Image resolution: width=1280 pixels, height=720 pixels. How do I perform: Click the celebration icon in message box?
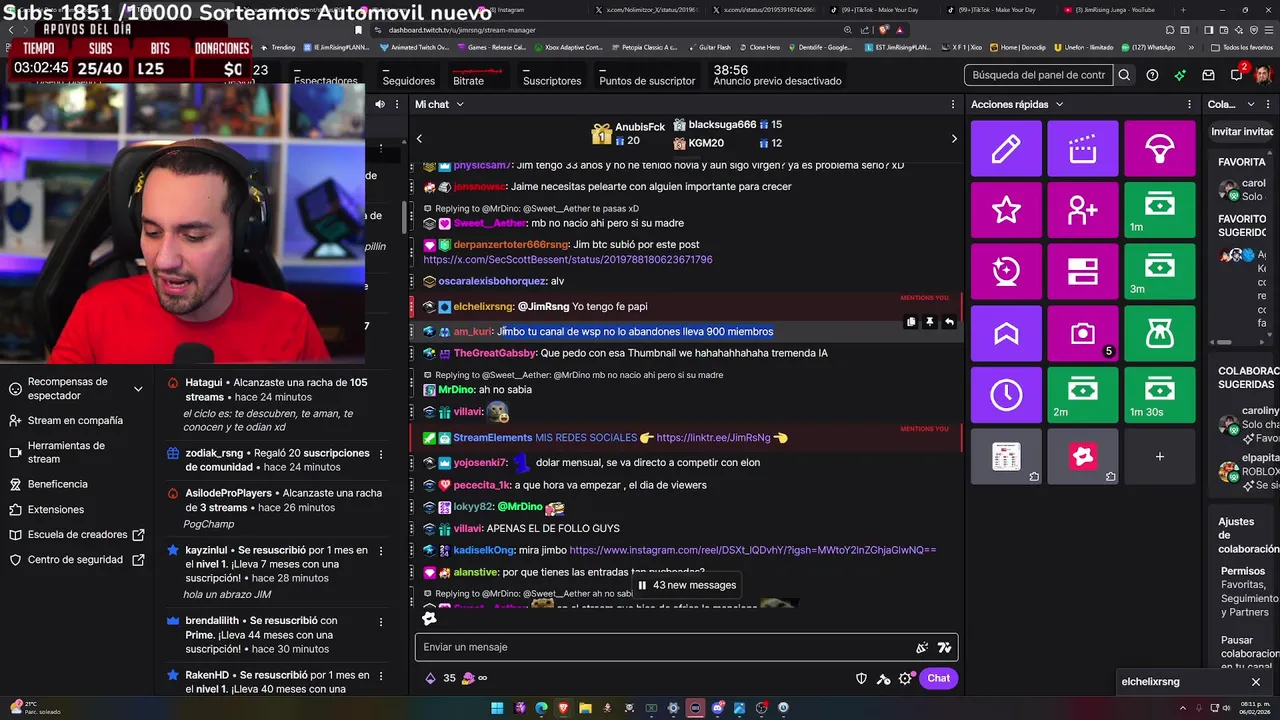pyautogui.click(x=922, y=647)
